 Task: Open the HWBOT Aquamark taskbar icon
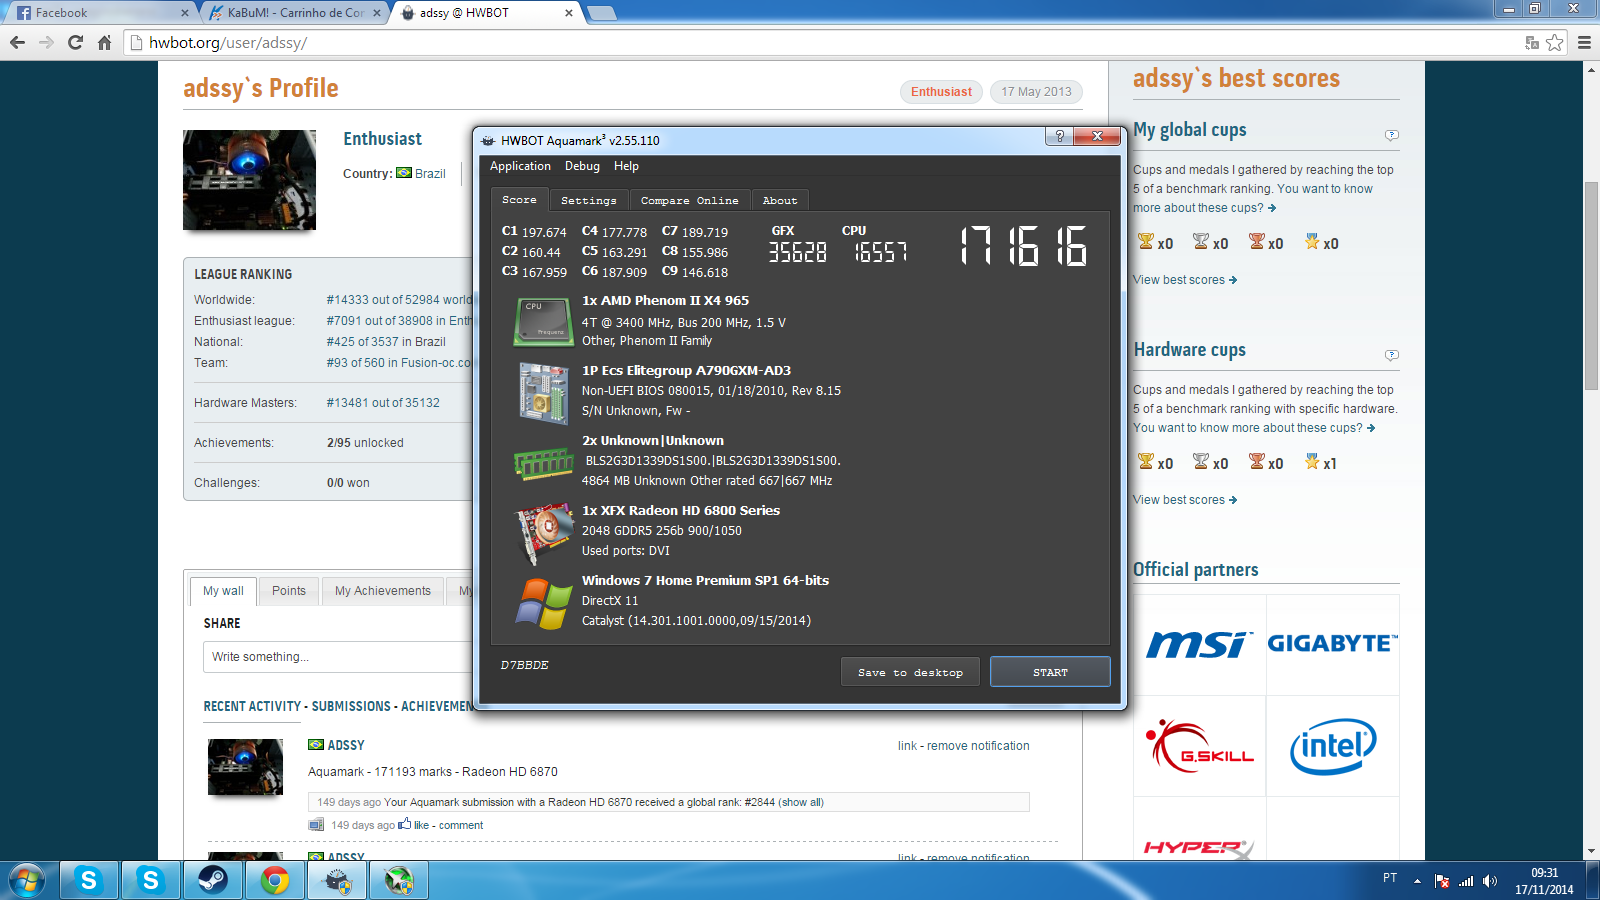(337, 880)
